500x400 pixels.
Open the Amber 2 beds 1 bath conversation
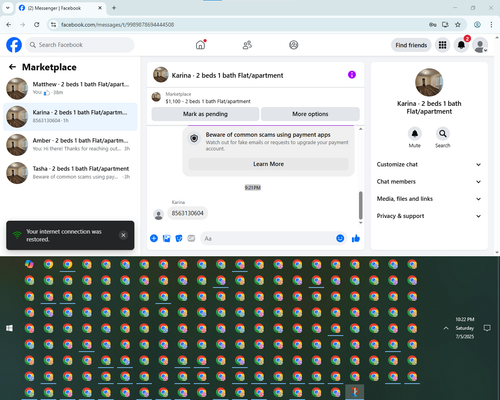click(x=70, y=145)
